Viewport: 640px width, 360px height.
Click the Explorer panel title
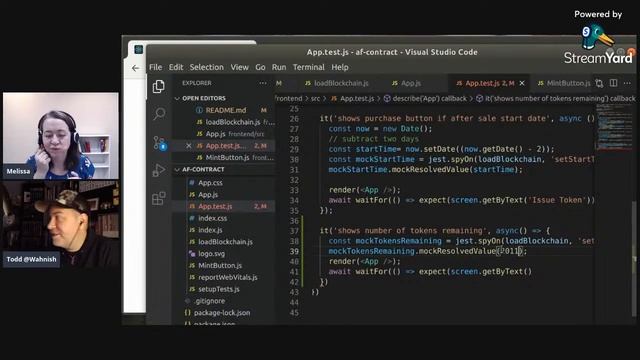[x=197, y=83]
